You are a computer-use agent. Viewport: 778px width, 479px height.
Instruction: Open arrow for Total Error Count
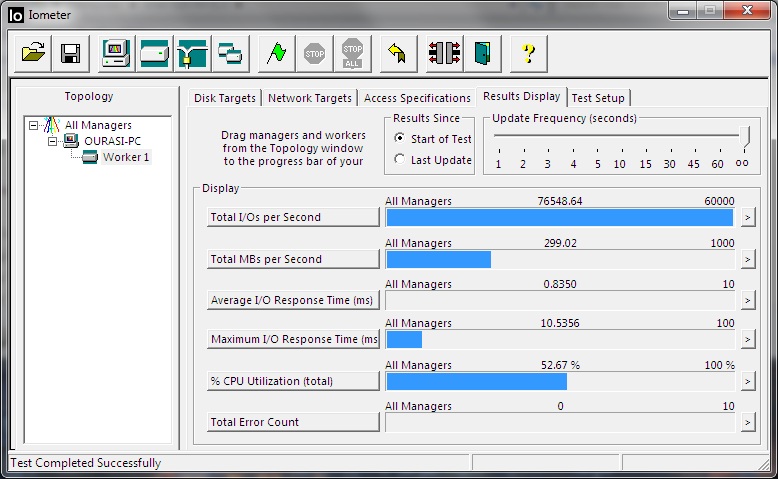coord(748,422)
